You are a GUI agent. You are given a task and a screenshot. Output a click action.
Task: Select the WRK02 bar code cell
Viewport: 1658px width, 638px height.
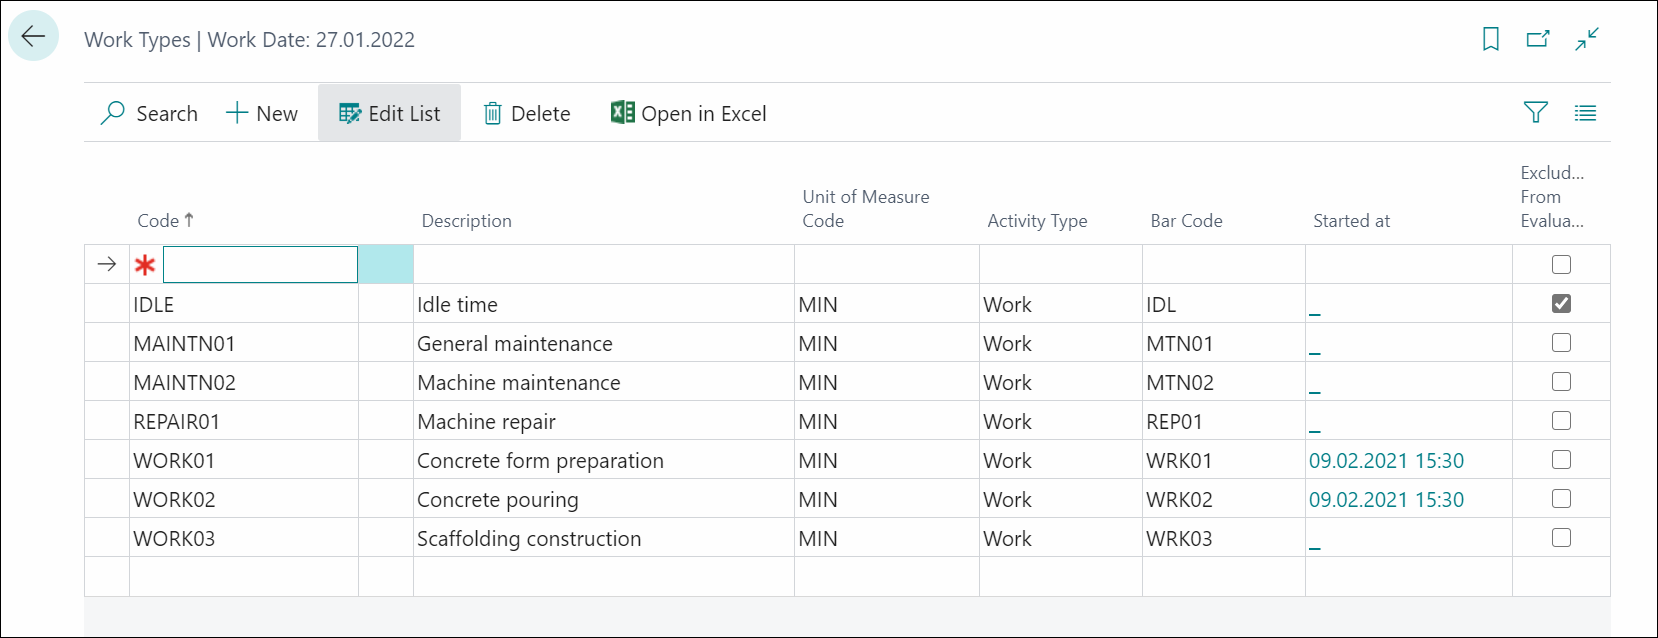[x=1224, y=499]
